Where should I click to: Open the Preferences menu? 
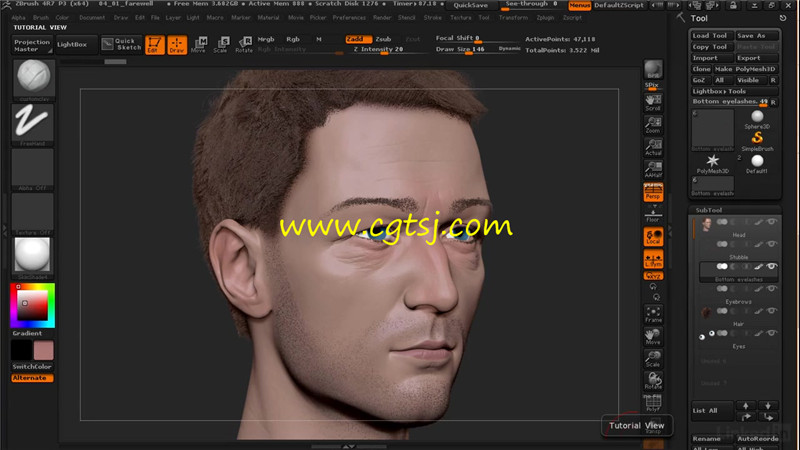[x=349, y=18]
